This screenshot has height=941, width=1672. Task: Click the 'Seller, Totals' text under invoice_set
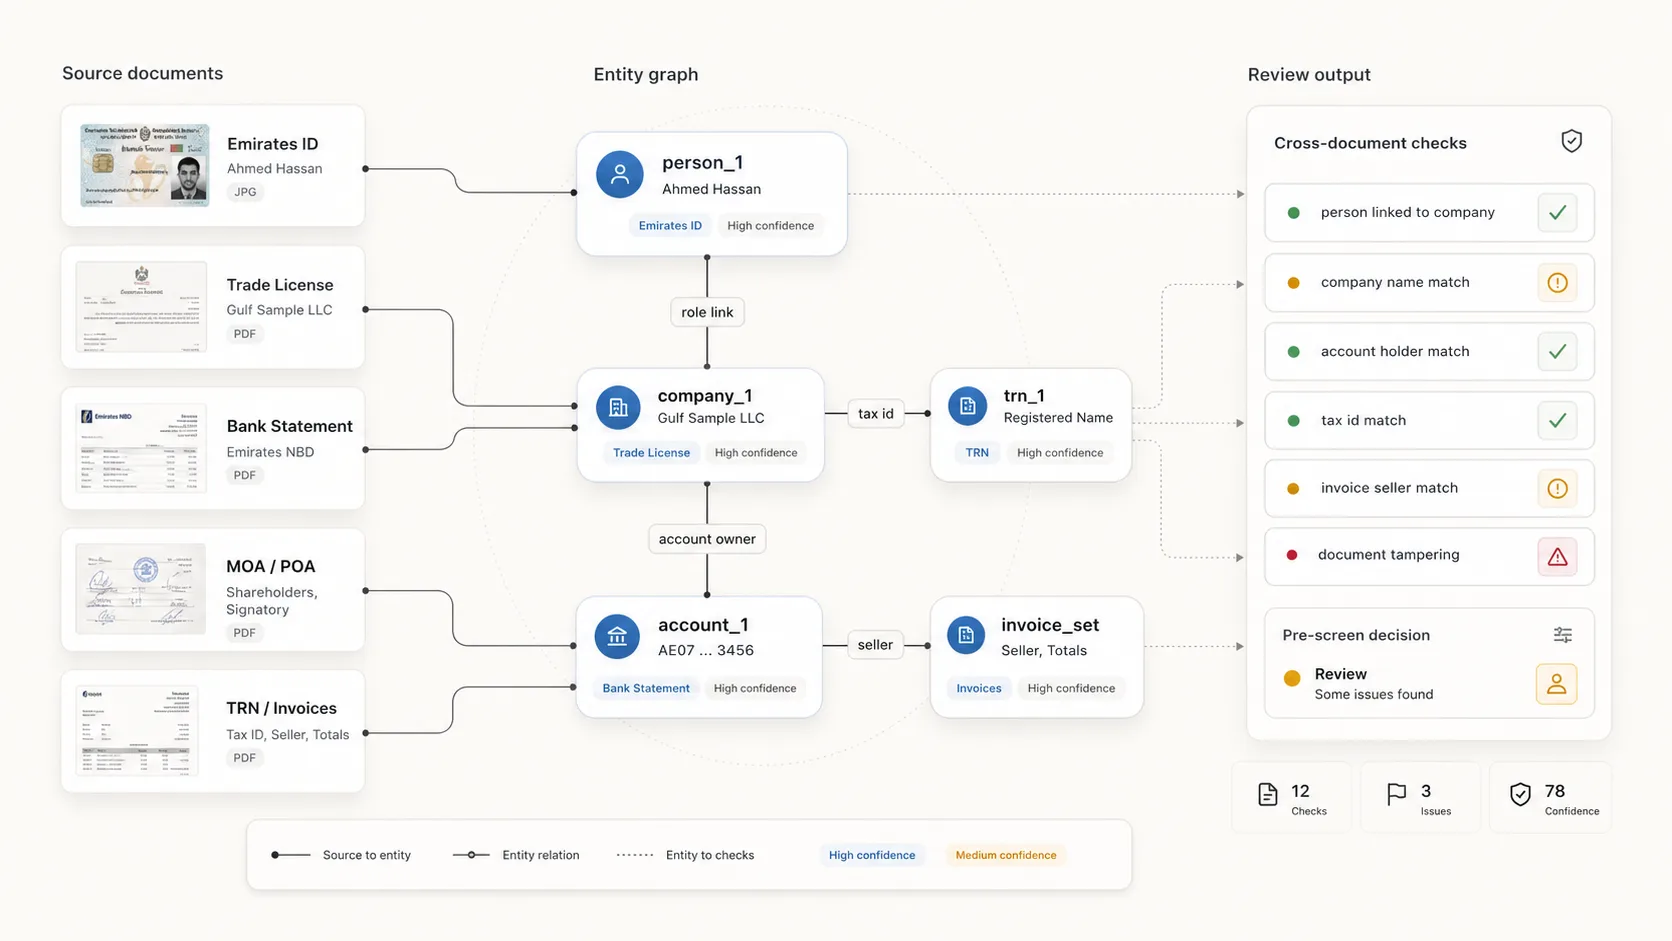(x=1044, y=650)
